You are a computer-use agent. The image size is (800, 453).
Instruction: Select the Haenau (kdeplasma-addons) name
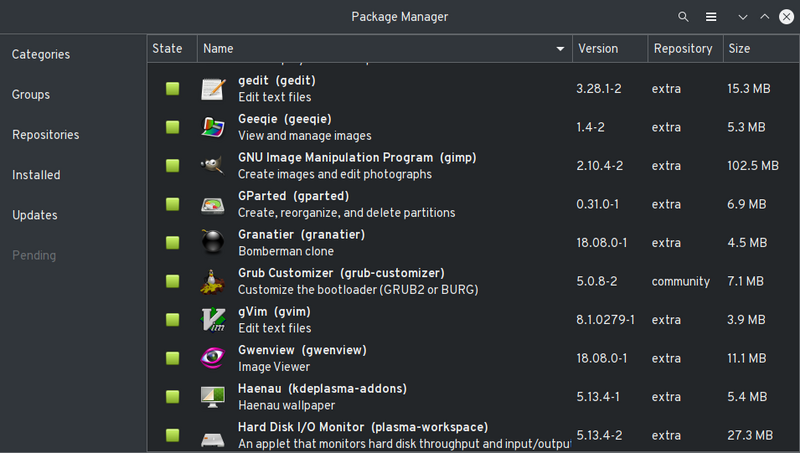tap(322, 389)
